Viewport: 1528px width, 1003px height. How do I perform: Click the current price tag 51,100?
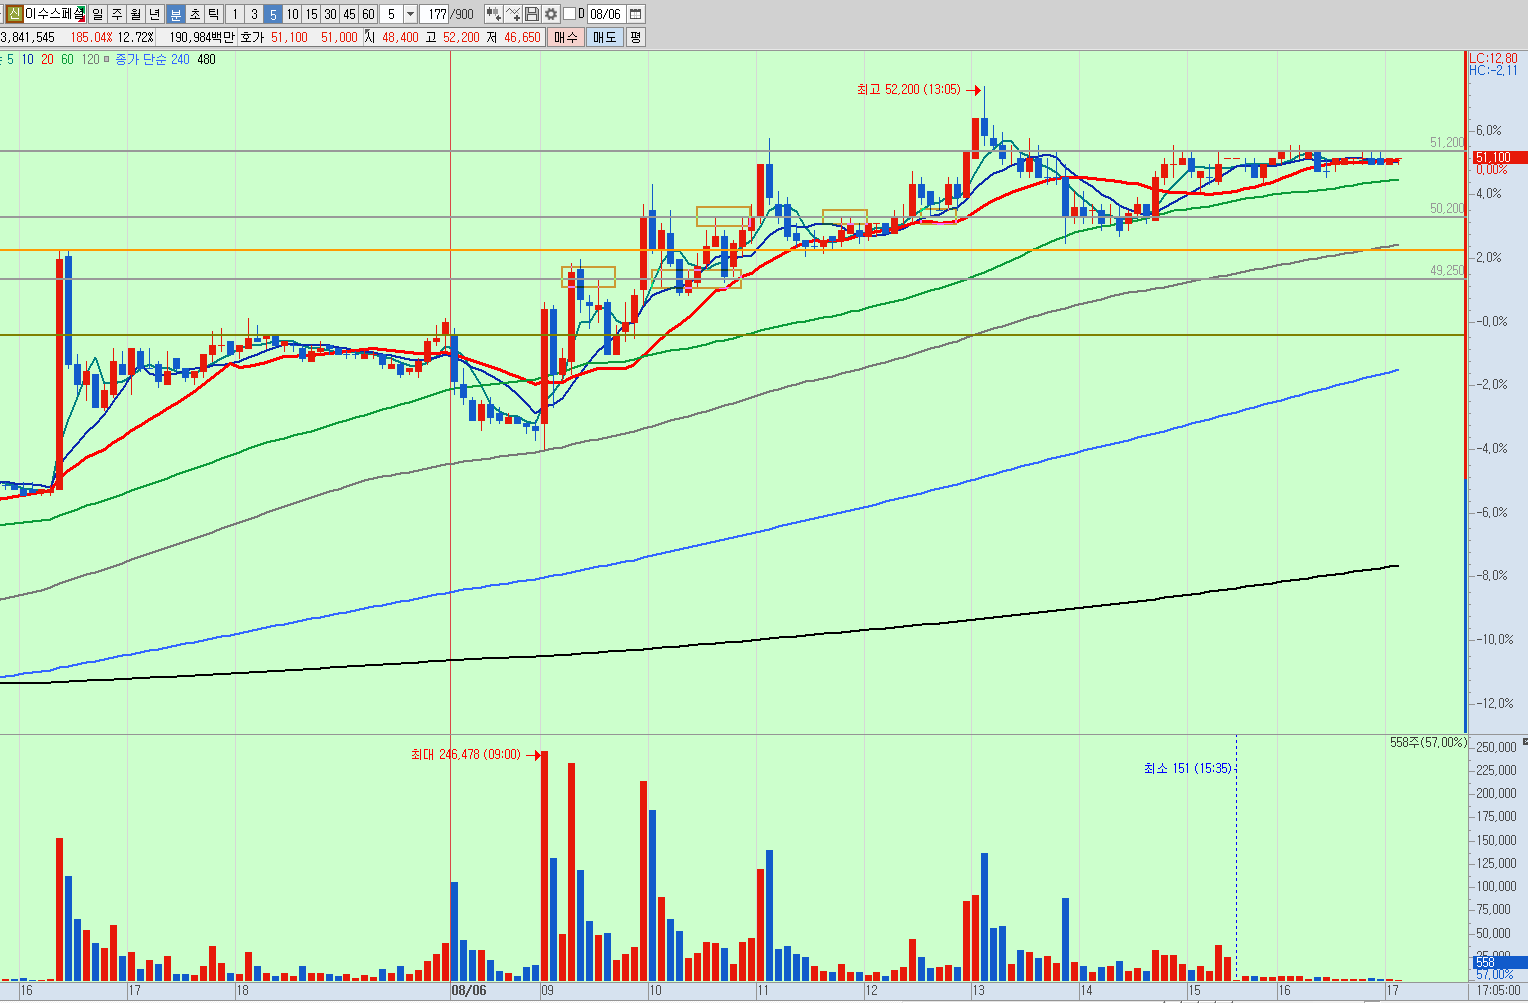click(x=1498, y=158)
